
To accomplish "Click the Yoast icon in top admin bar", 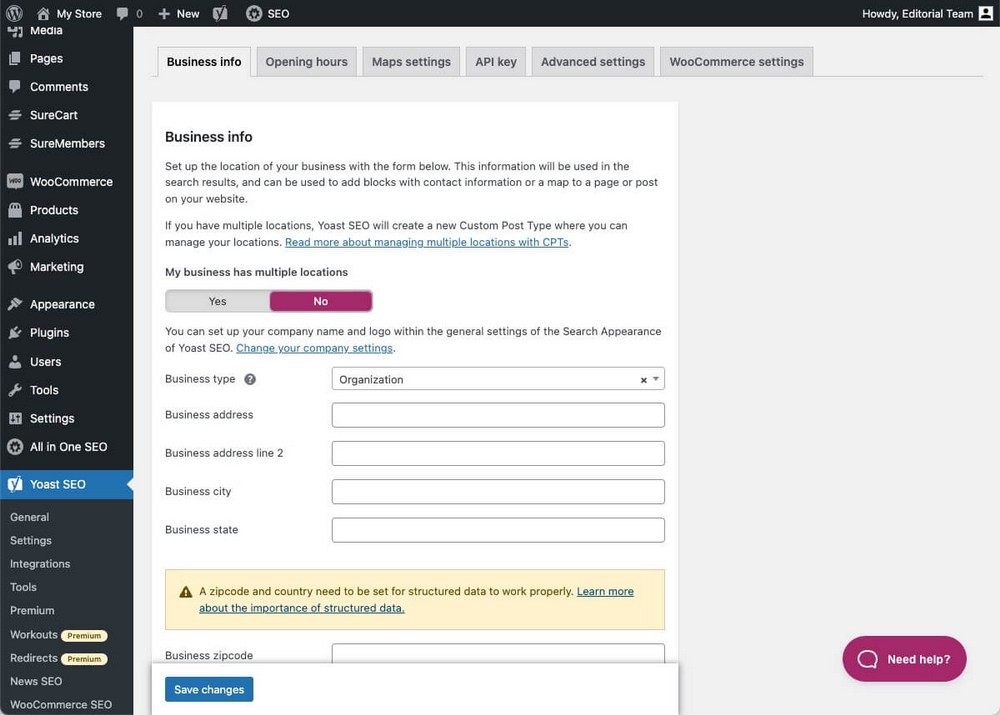I will [x=220, y=13].
